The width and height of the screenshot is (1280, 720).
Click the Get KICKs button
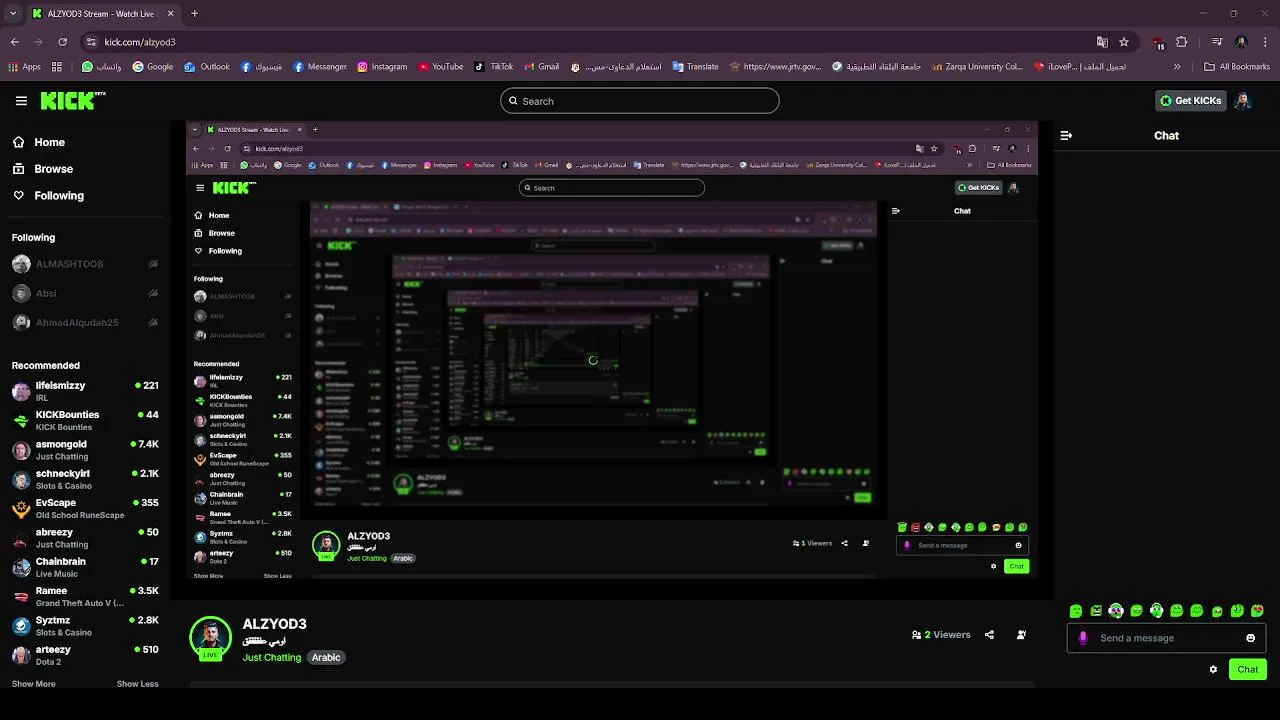pyautogui.click(x=1190, y=100)
